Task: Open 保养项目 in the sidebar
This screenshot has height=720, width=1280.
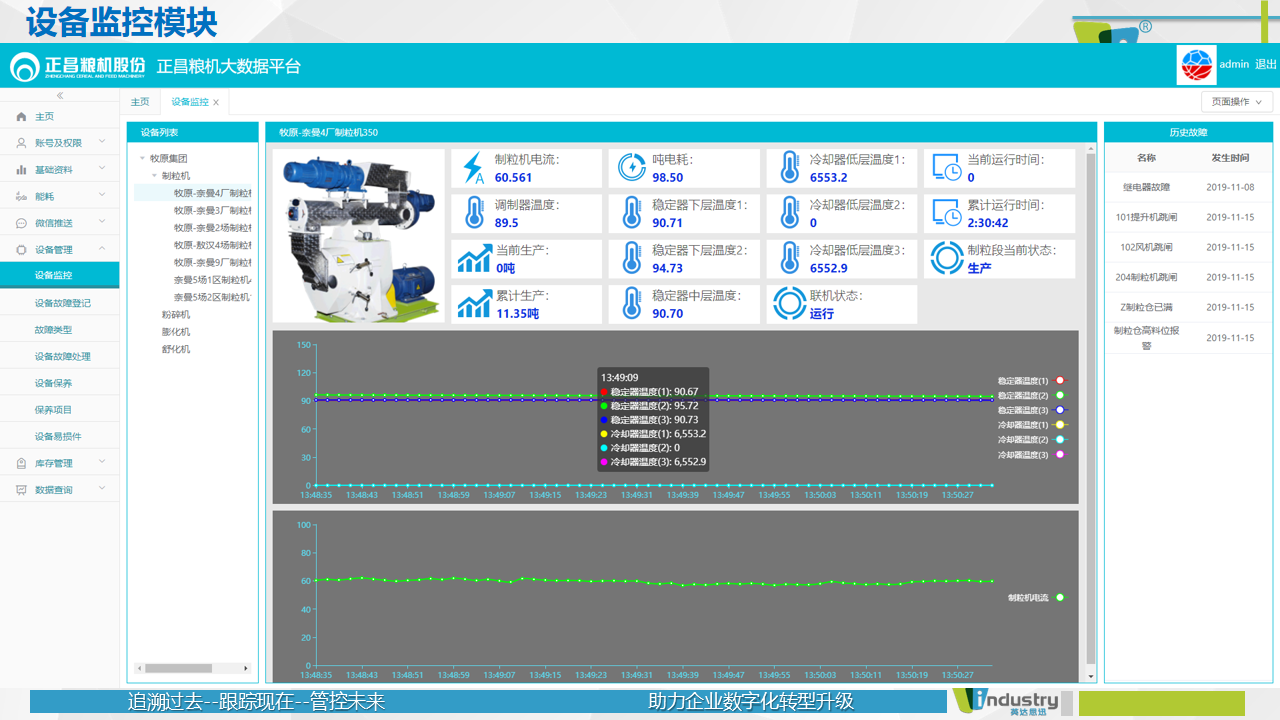Action: [60, 410]
